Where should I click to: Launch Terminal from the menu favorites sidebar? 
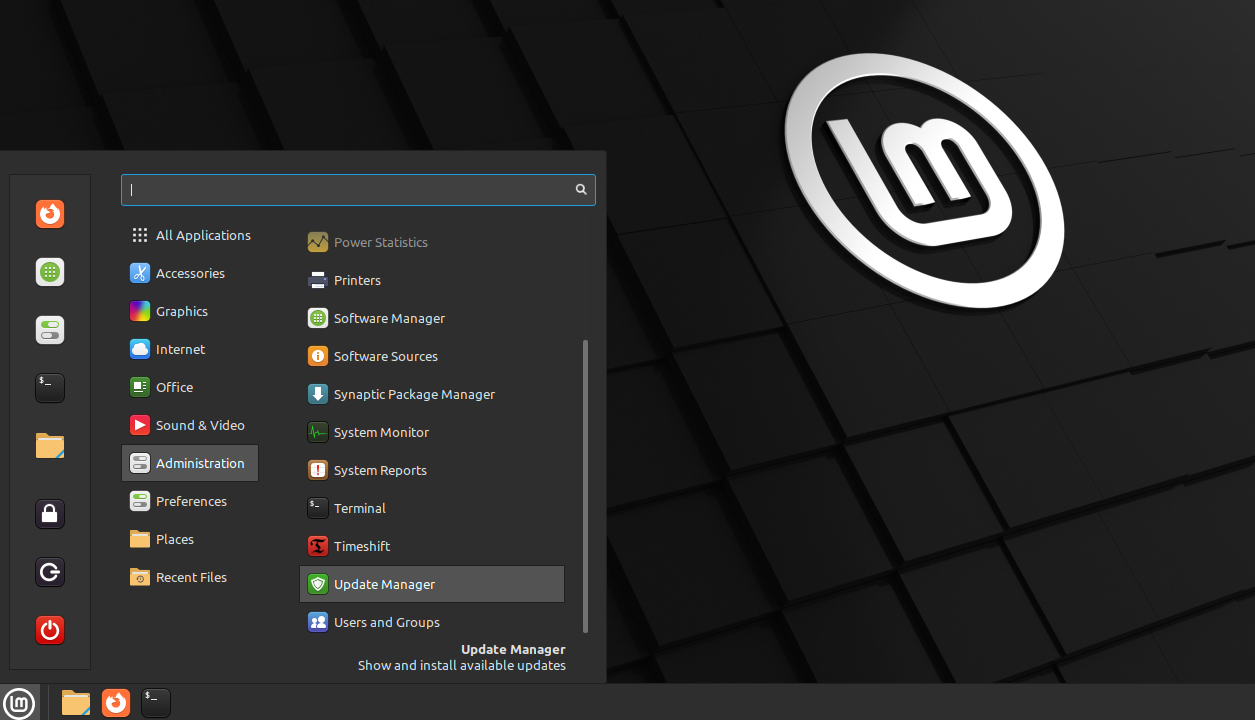tap(50, 388)
